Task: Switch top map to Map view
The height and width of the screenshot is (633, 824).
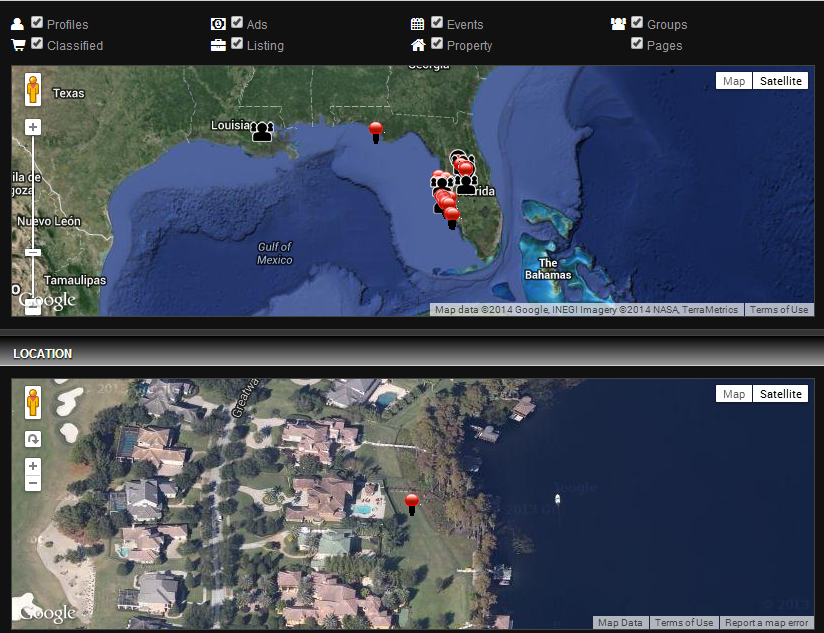Action: (x=734, y=81)
